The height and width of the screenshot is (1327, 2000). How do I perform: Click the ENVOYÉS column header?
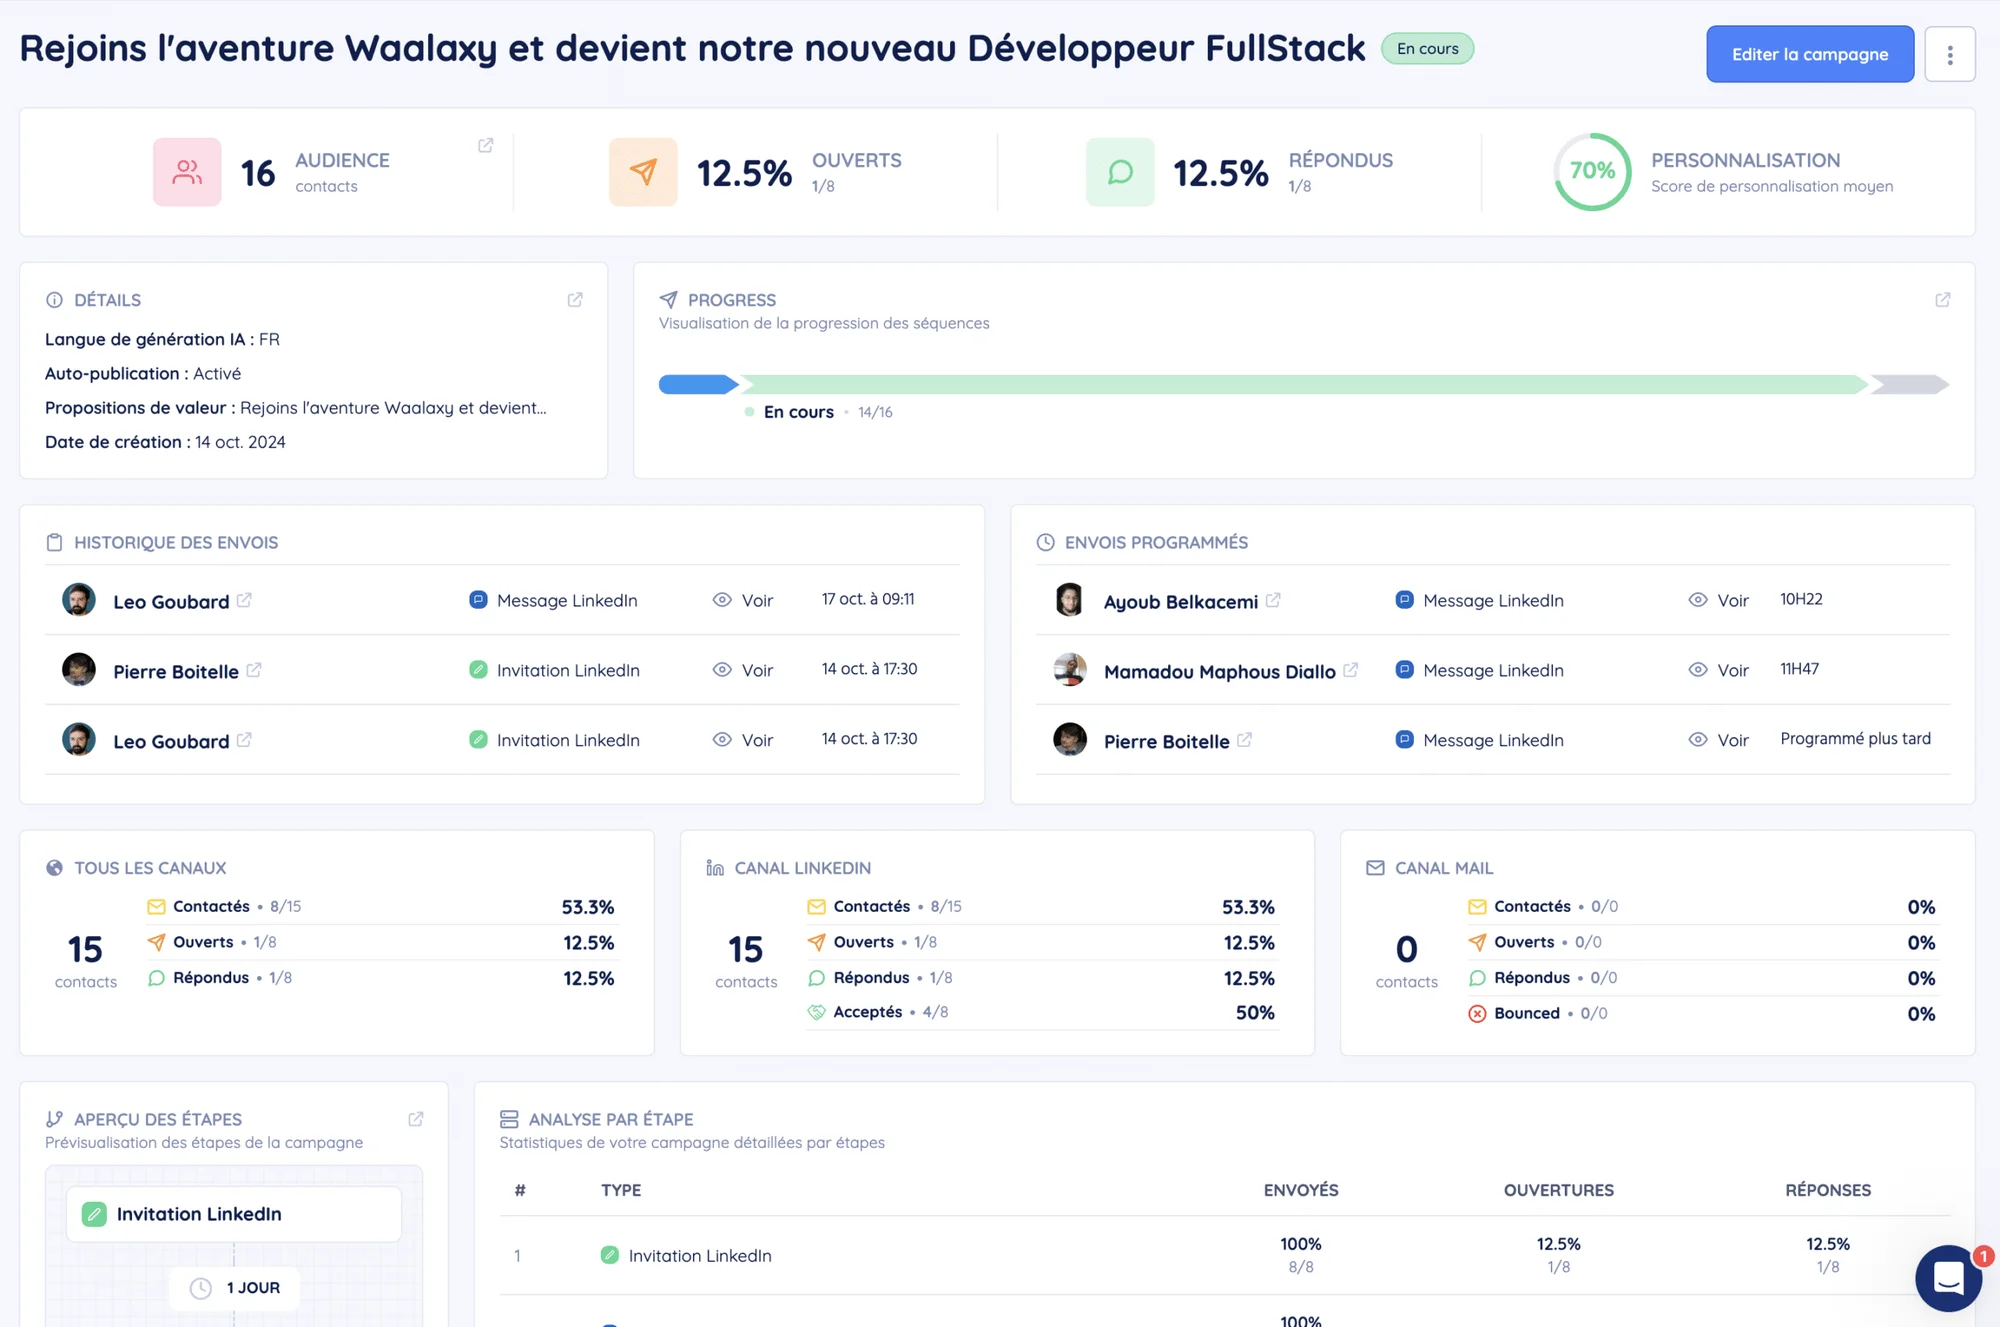(x=1301, y=1190)
